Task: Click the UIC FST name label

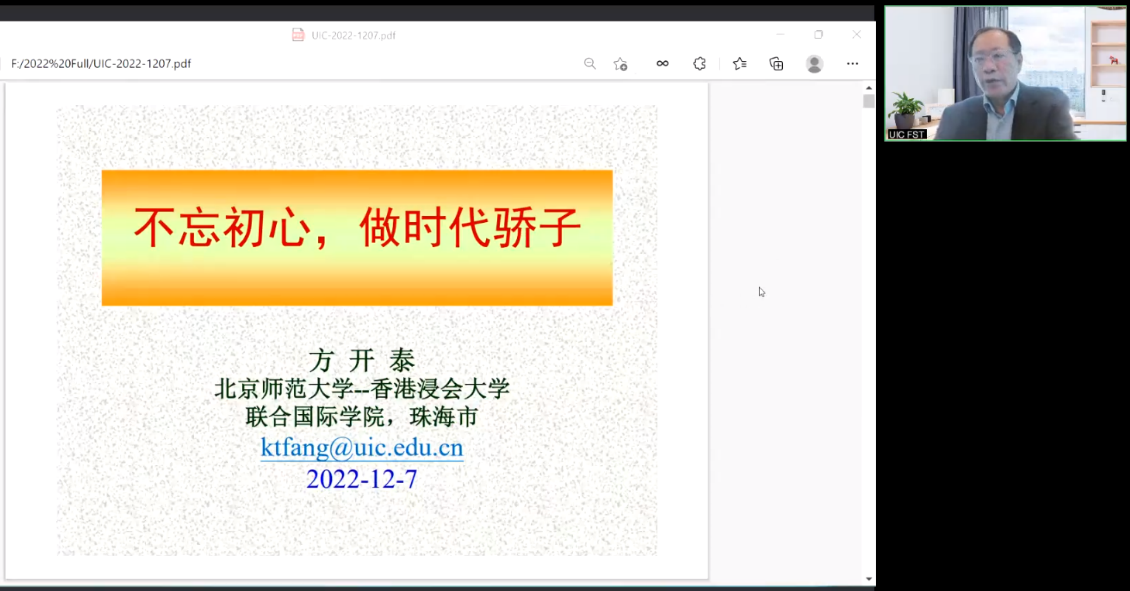Action: point(907,134)
